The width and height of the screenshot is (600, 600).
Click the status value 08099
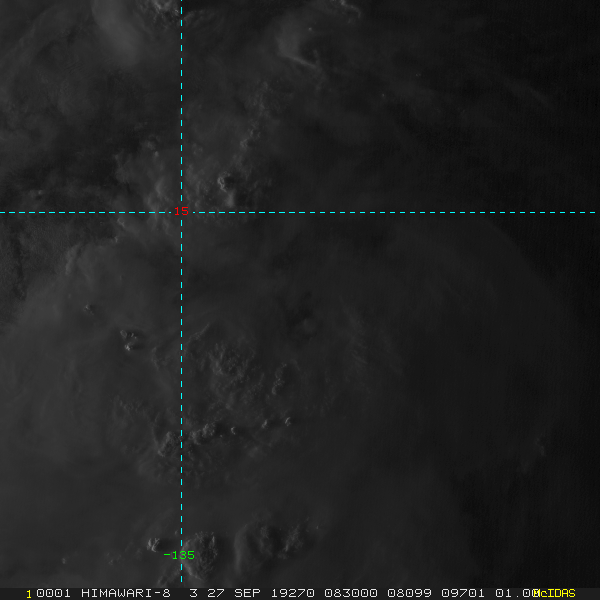tap(409, 593)
